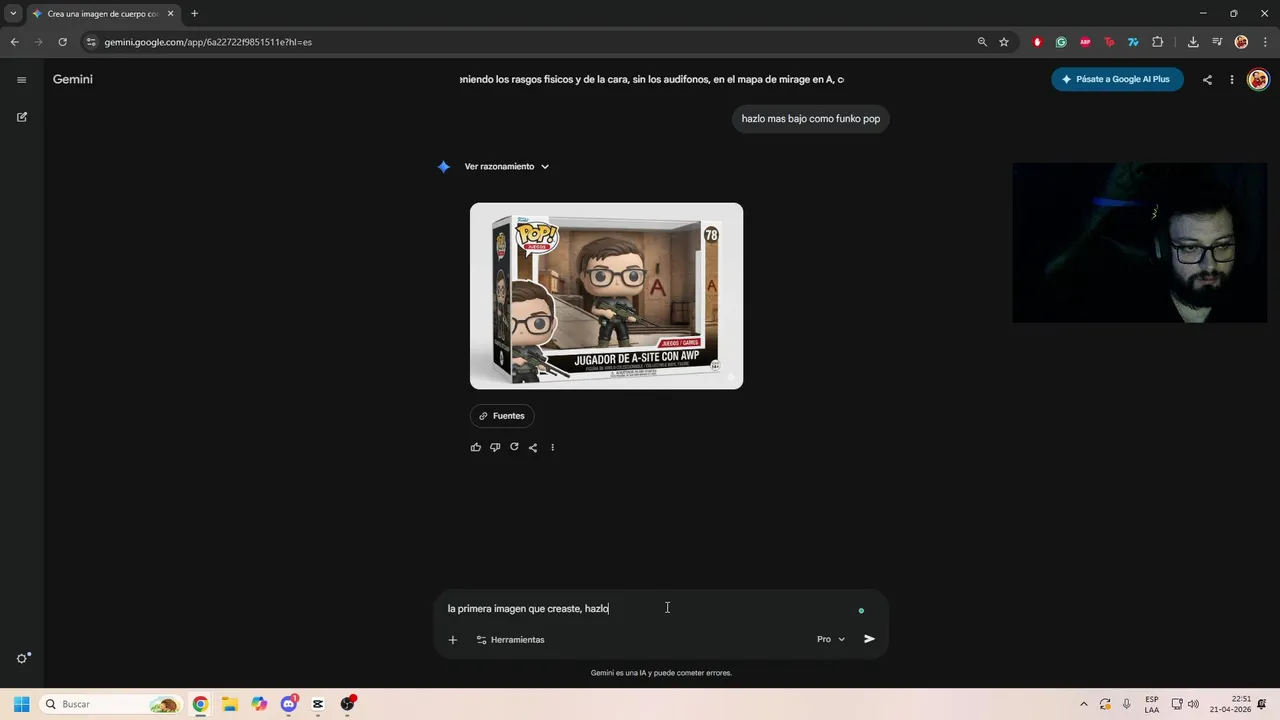Click the plus icon to add files

tap(452, 640)
